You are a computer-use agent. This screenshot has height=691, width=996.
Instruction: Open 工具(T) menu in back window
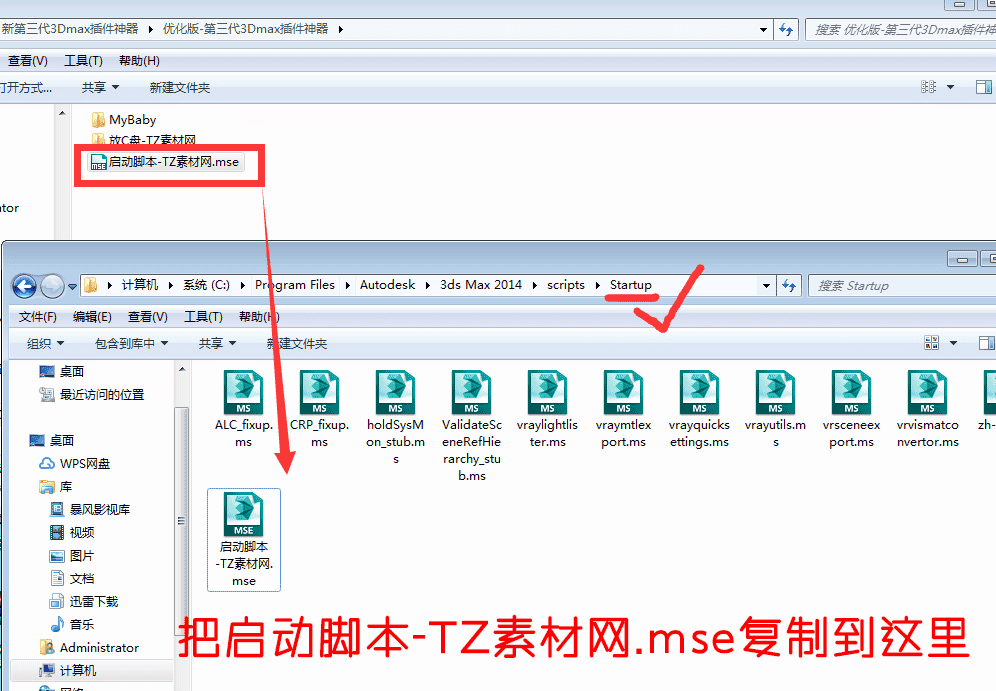[83, 60]
